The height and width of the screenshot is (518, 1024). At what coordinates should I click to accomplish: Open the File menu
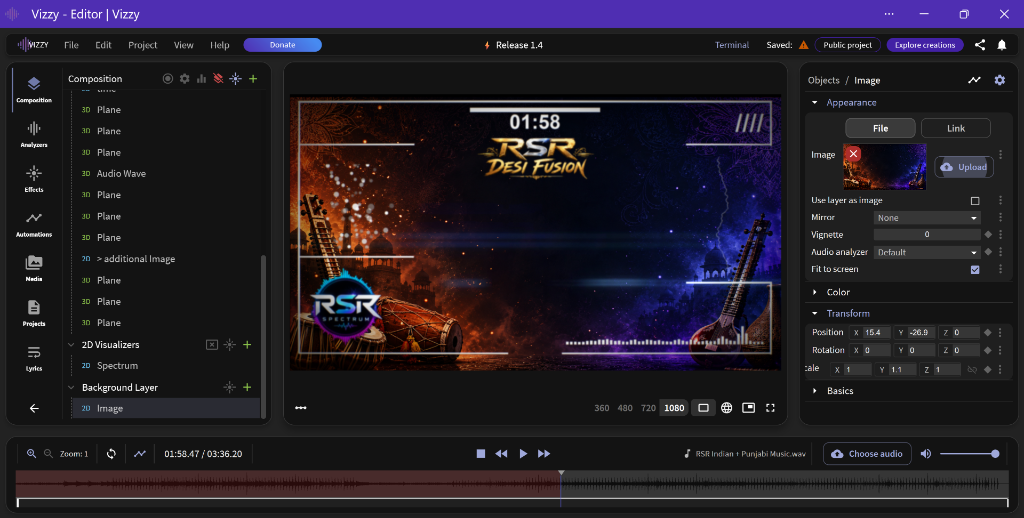pyautogui.click(x=71, y=45)
